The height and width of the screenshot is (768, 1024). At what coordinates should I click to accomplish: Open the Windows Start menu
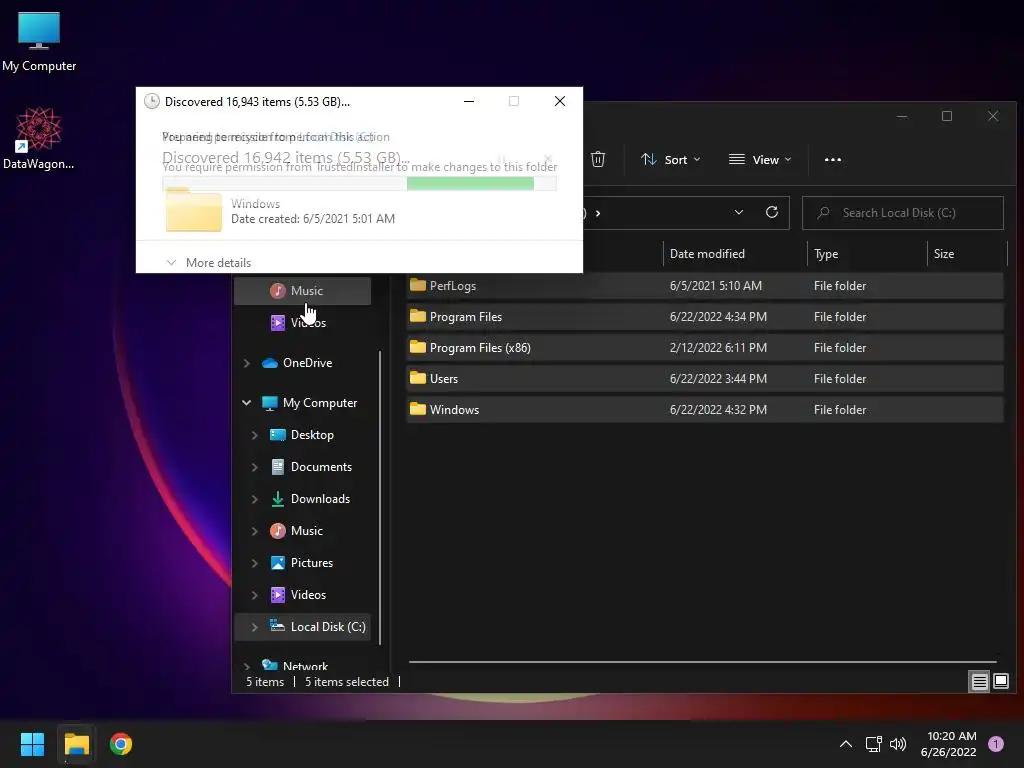32,744
